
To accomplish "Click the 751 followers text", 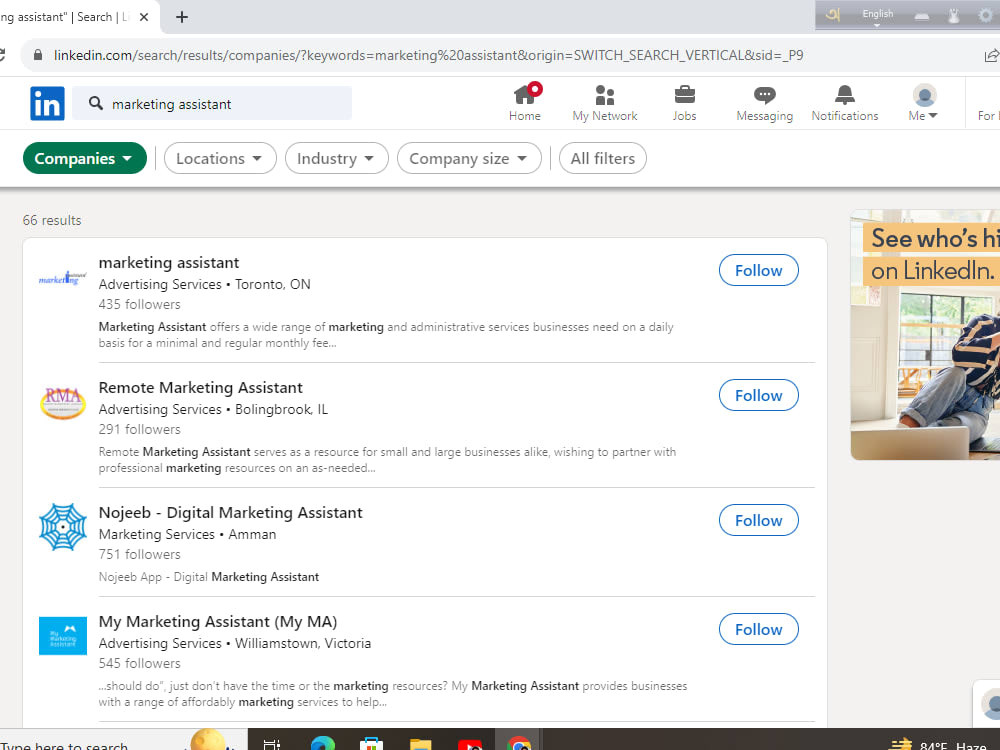I will tap(139, 554).
